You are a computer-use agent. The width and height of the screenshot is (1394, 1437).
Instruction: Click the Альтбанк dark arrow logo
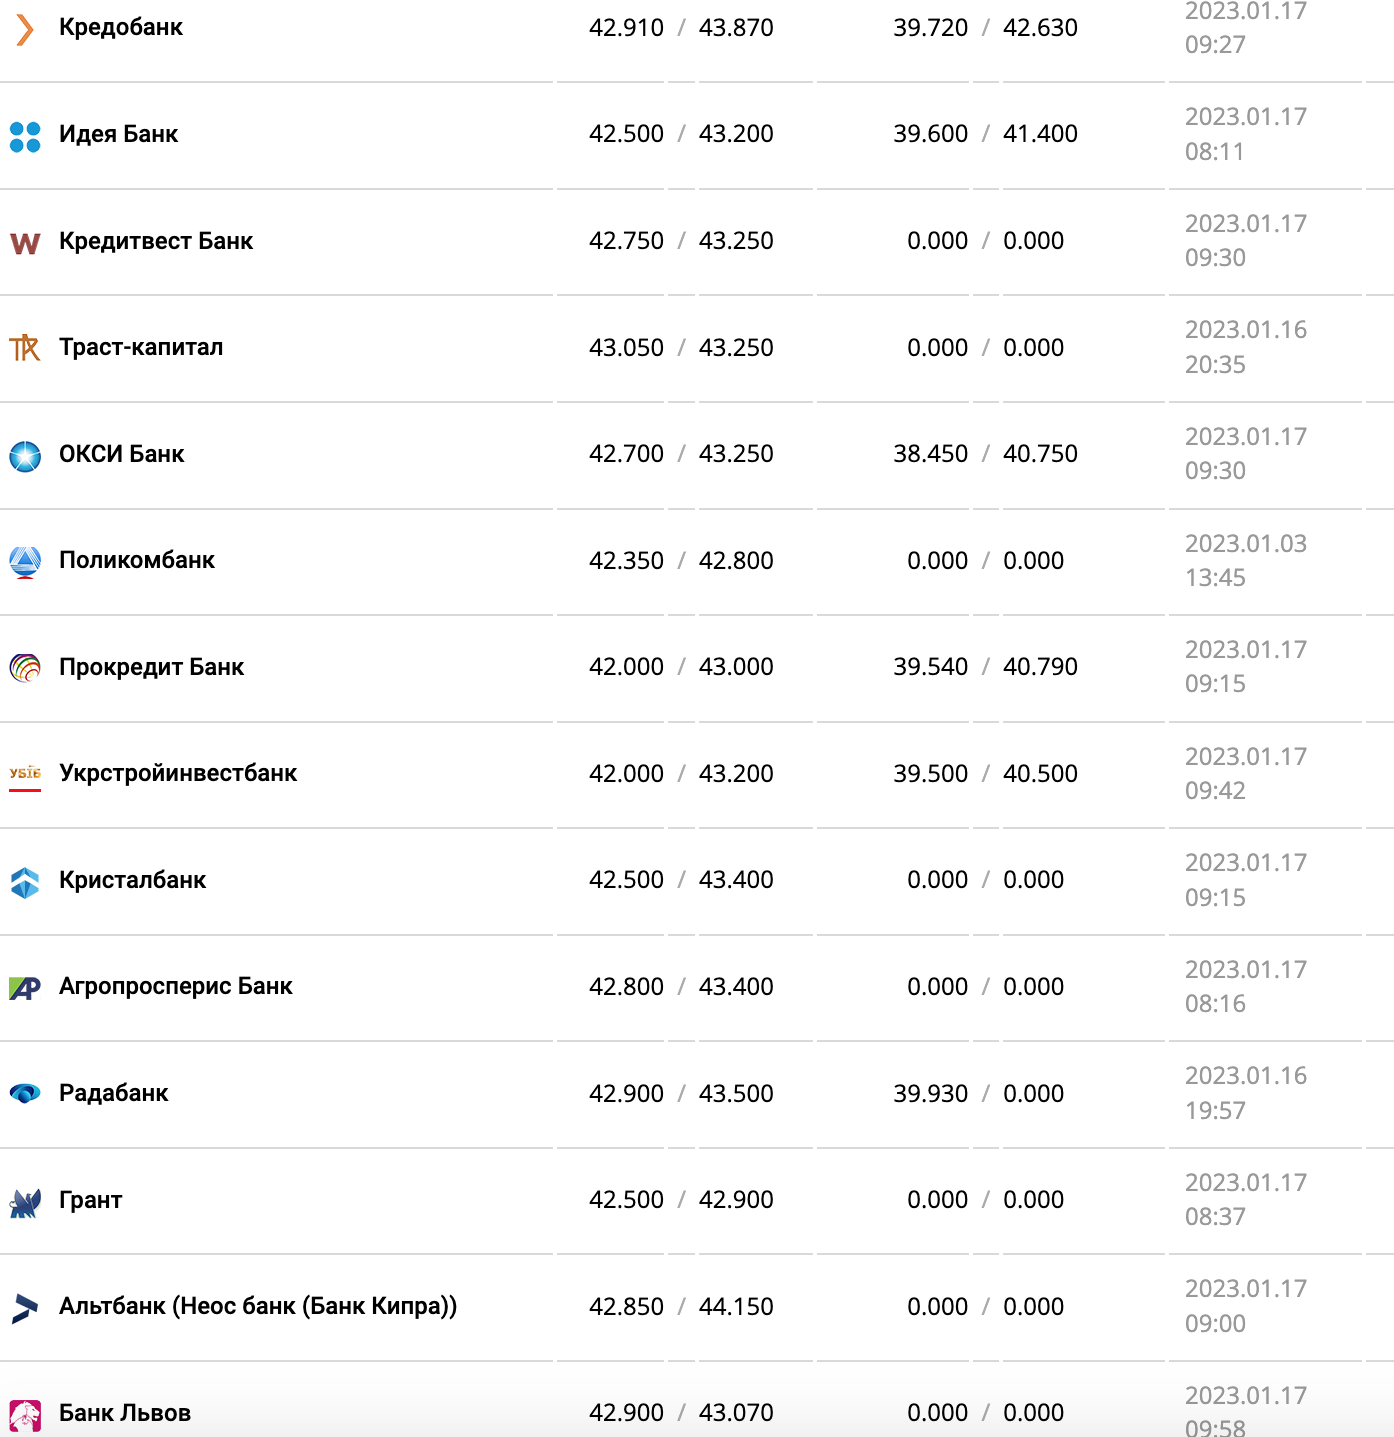pos(25,1308)
